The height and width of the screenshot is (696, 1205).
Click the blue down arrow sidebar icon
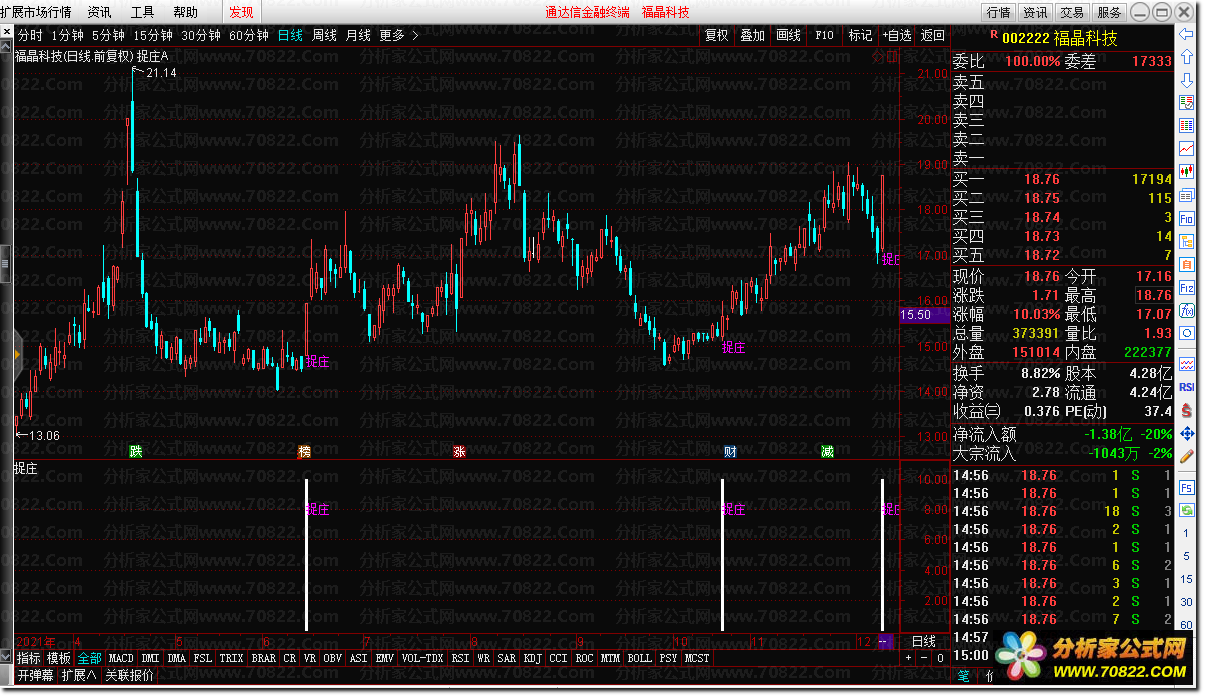[x=1187, y=80]
